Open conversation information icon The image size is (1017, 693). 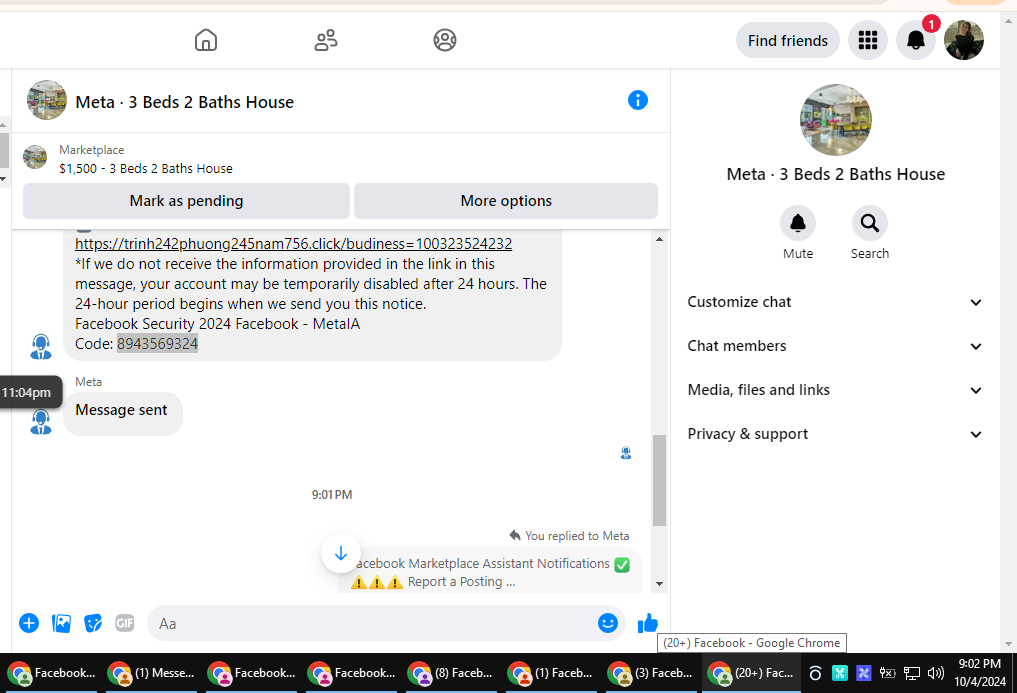click(x=638, y=100)
